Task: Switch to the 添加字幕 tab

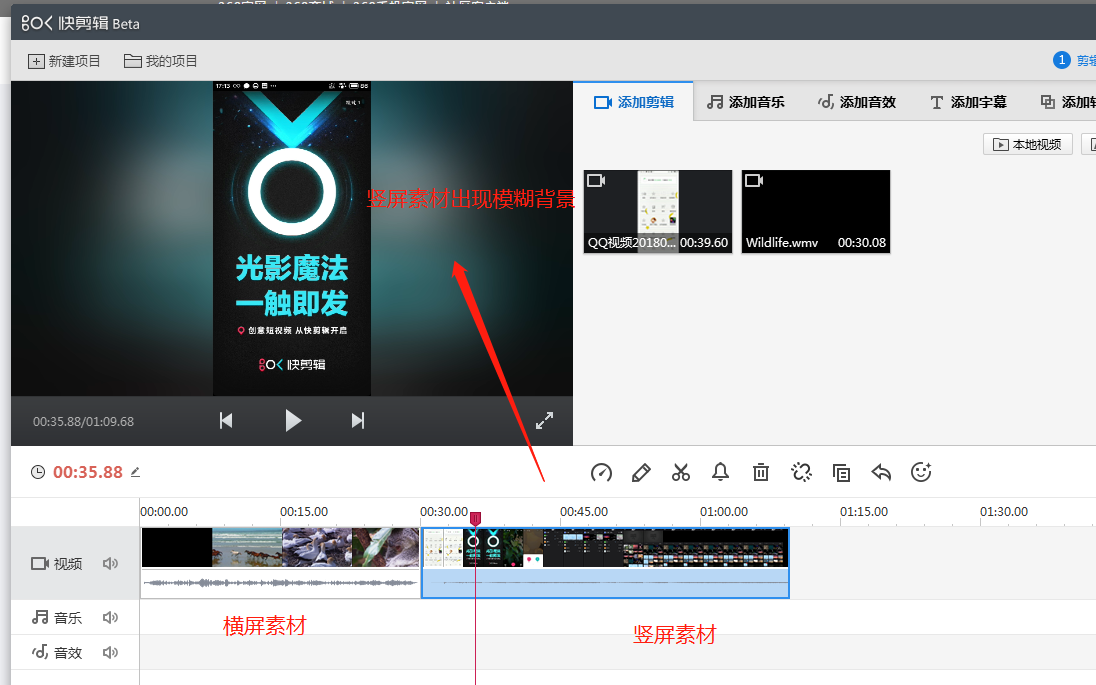Action: tap(968, 102)
